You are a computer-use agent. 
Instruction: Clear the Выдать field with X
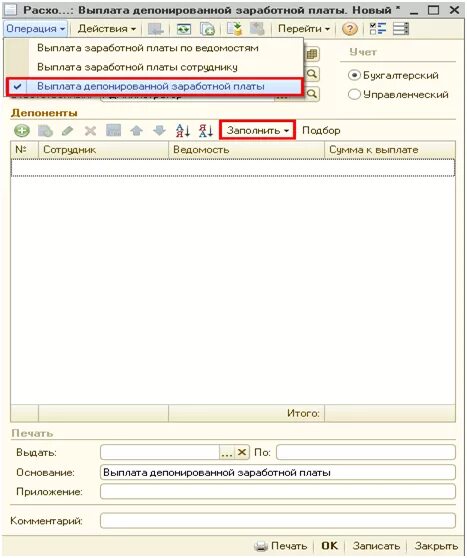click(242, 453)
